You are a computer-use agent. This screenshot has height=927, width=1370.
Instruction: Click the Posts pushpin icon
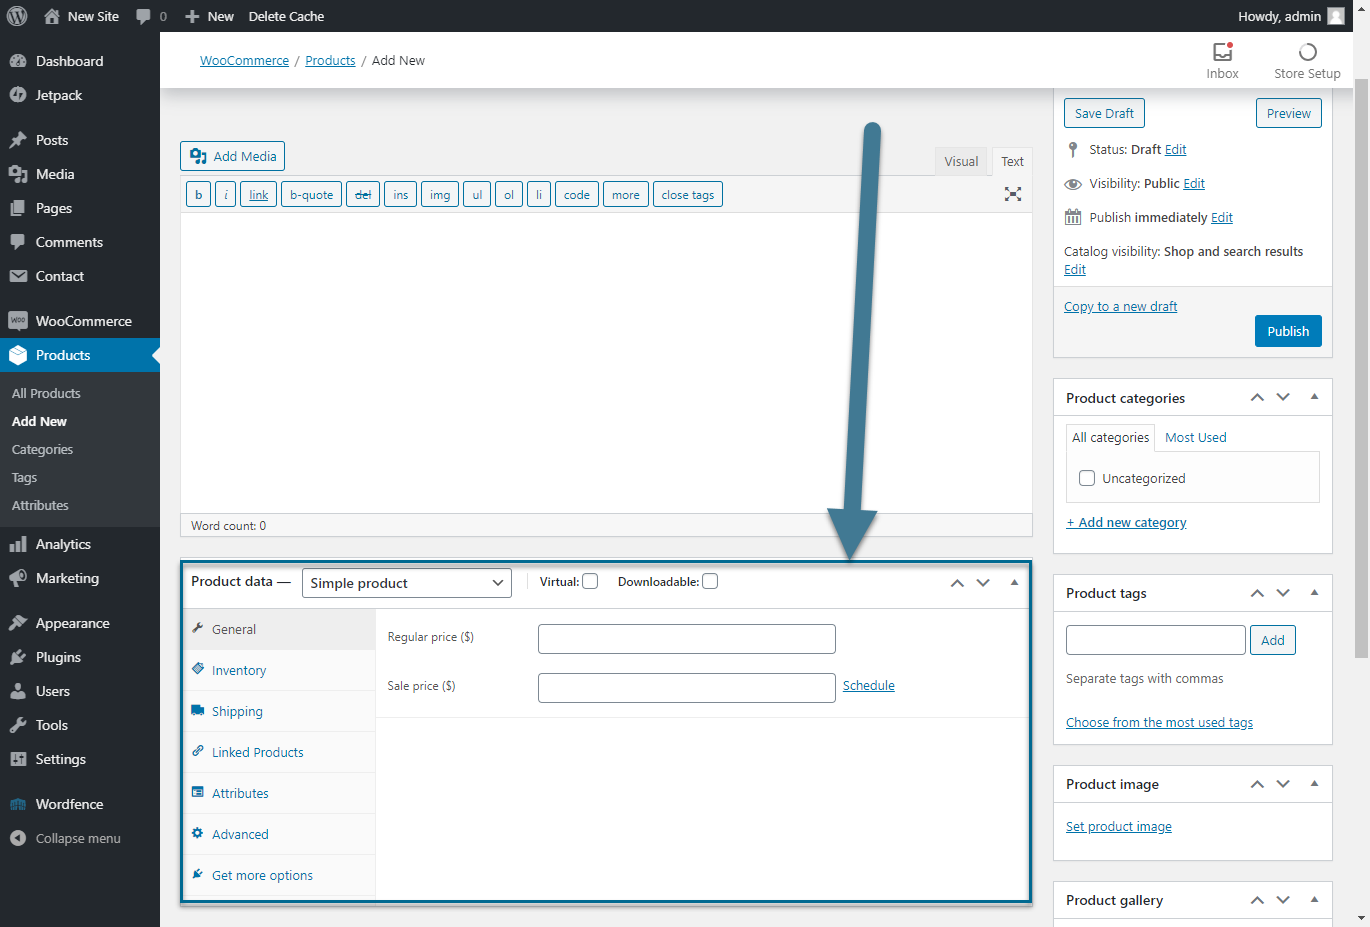18,140
